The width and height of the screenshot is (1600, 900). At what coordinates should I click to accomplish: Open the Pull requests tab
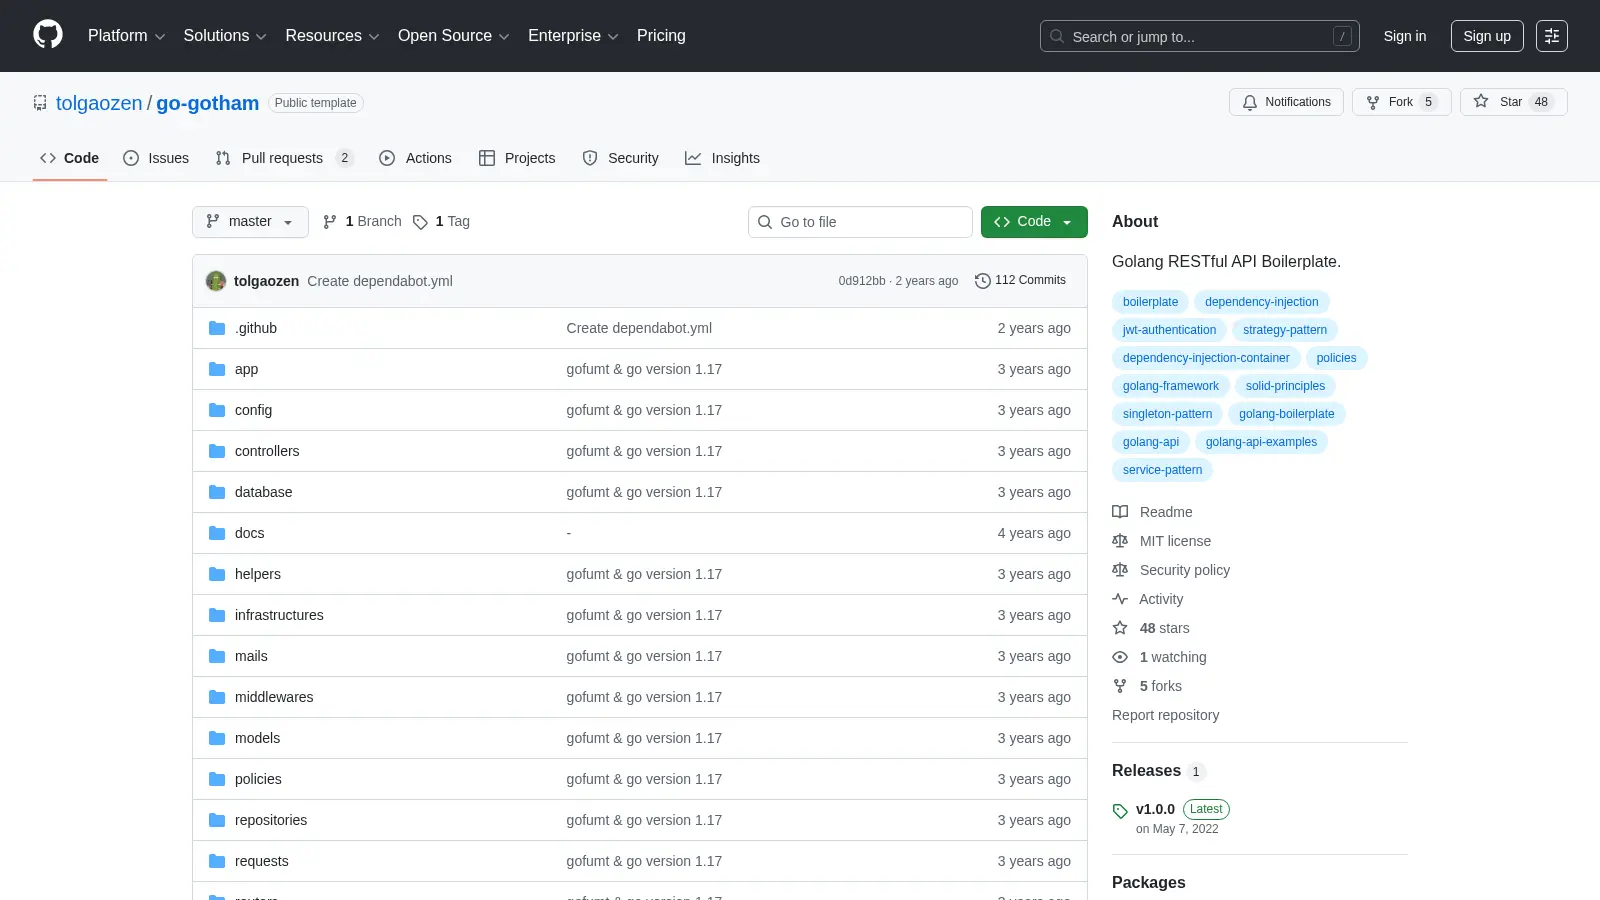[284, 158]
